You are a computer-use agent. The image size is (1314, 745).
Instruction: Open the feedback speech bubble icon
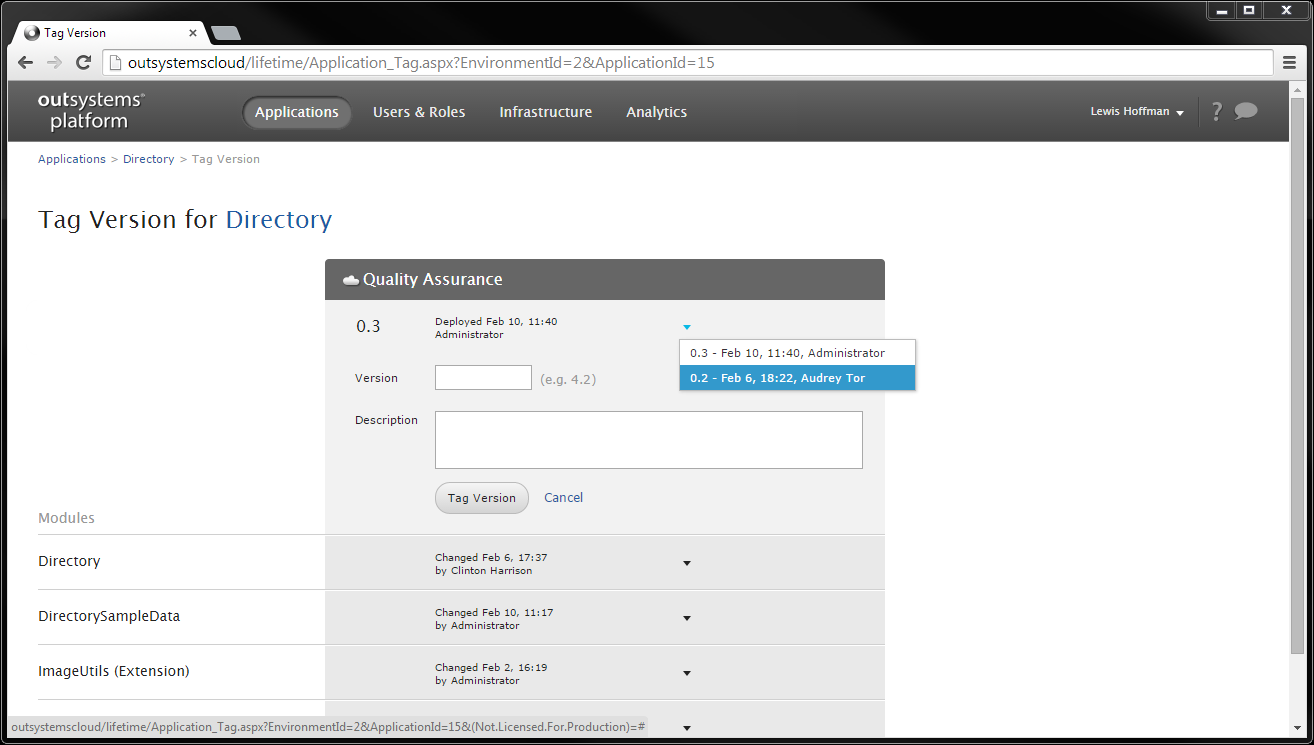[1246, 111]
